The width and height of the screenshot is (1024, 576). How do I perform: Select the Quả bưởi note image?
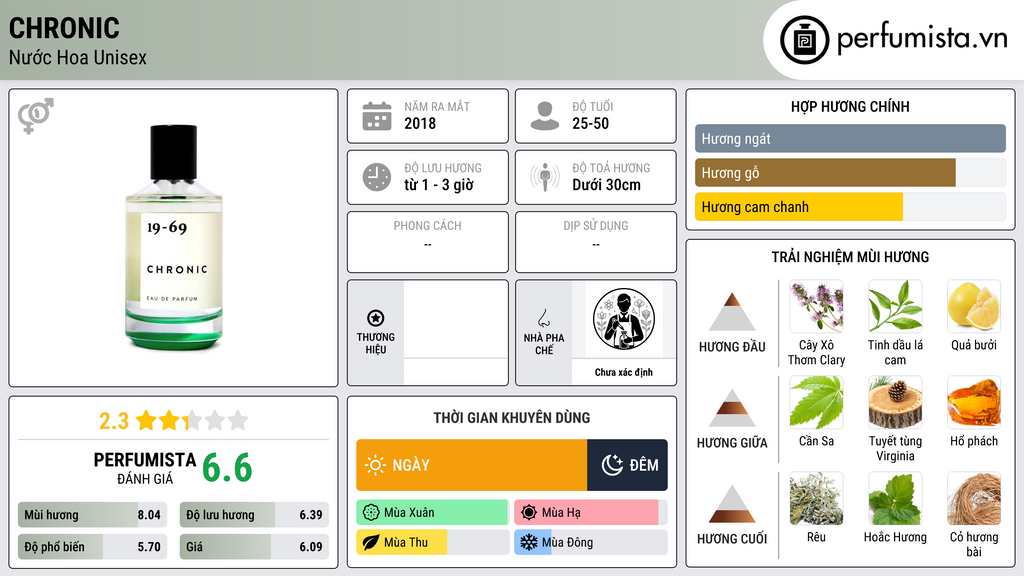(x=974, y=306)
